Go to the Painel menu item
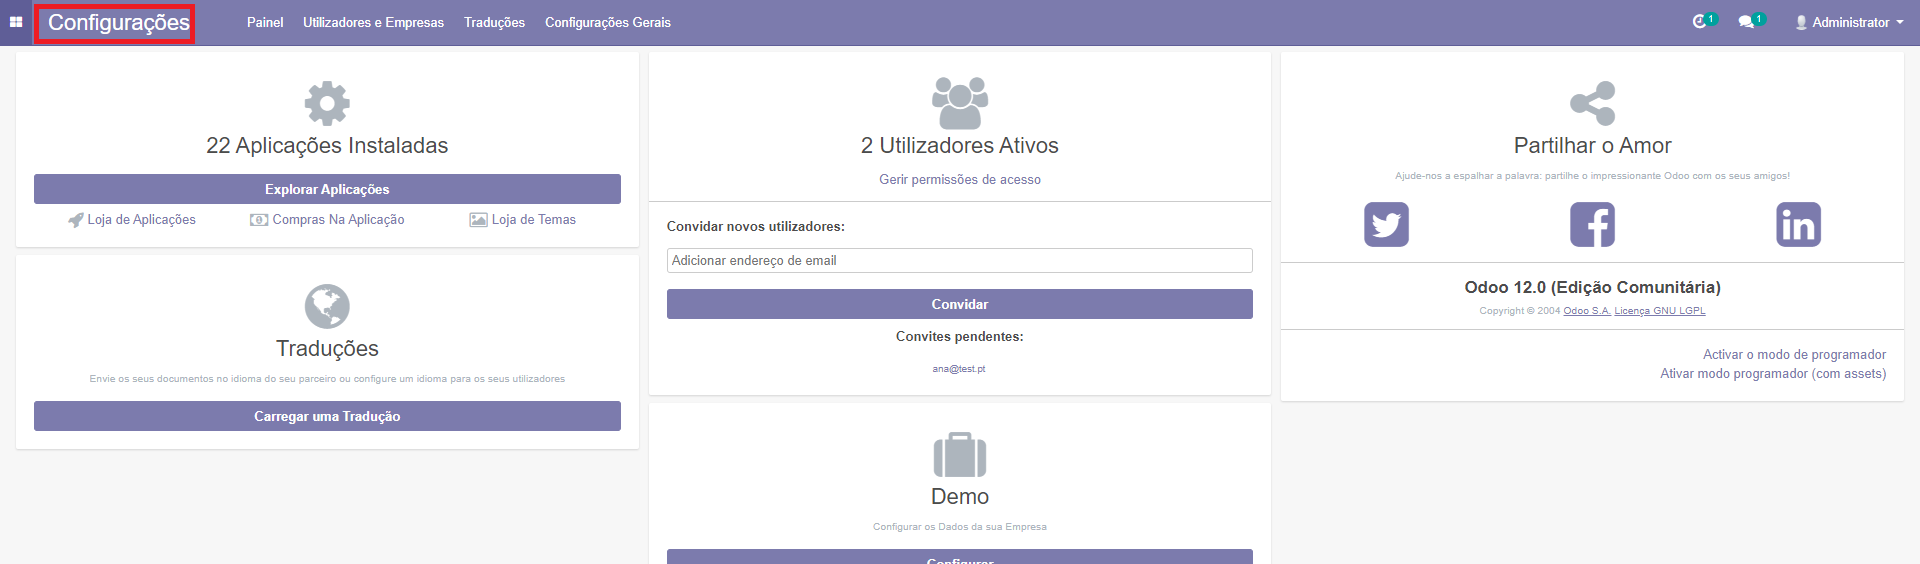 265,22
